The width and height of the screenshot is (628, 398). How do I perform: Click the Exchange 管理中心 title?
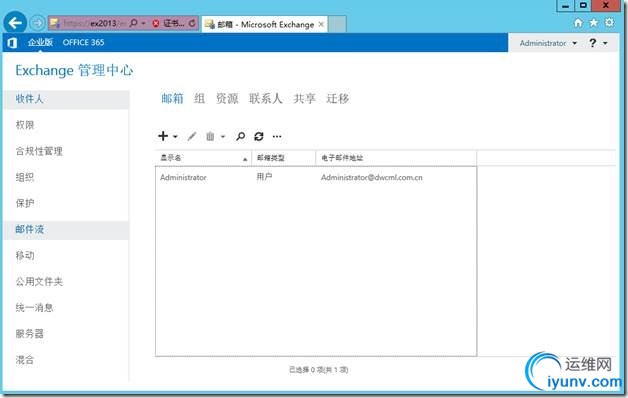click(74, 70)
